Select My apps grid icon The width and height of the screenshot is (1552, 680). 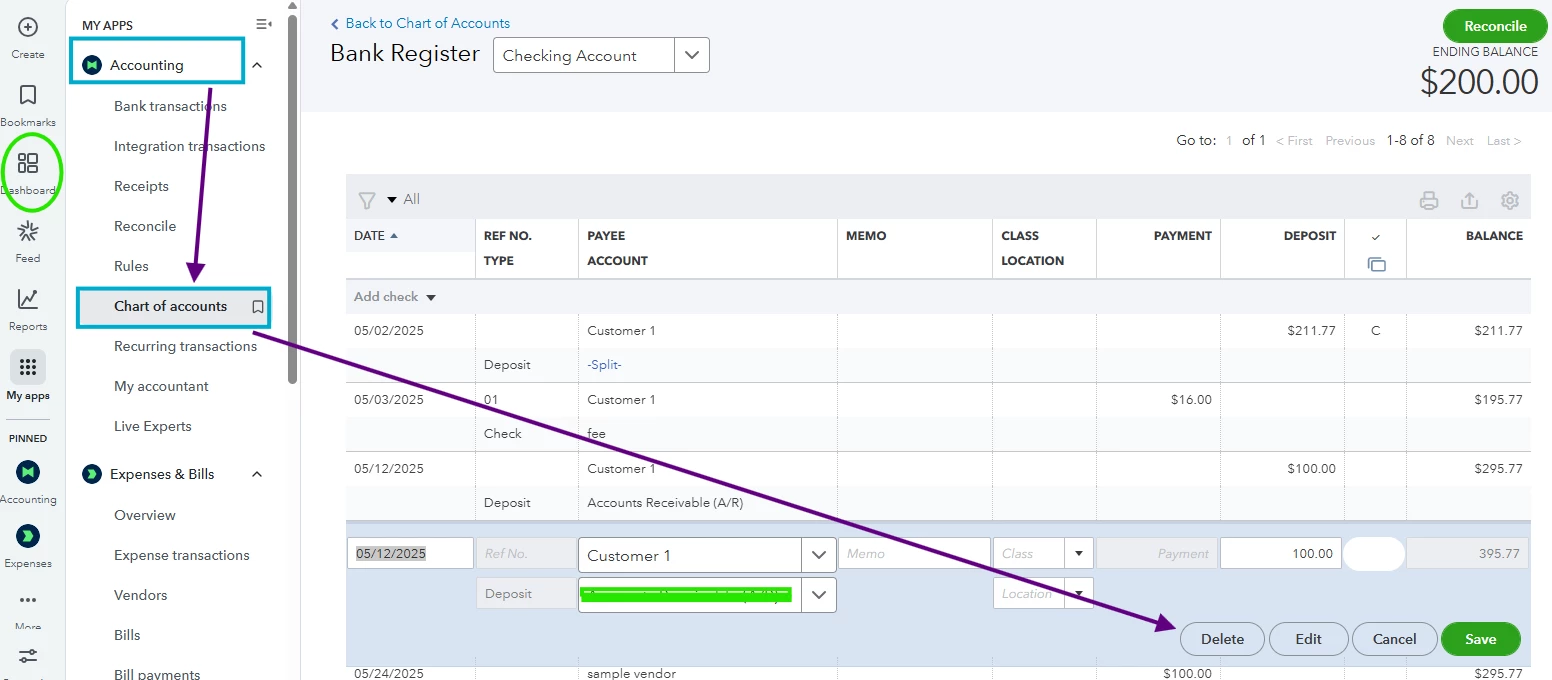[x=28, y=367]
